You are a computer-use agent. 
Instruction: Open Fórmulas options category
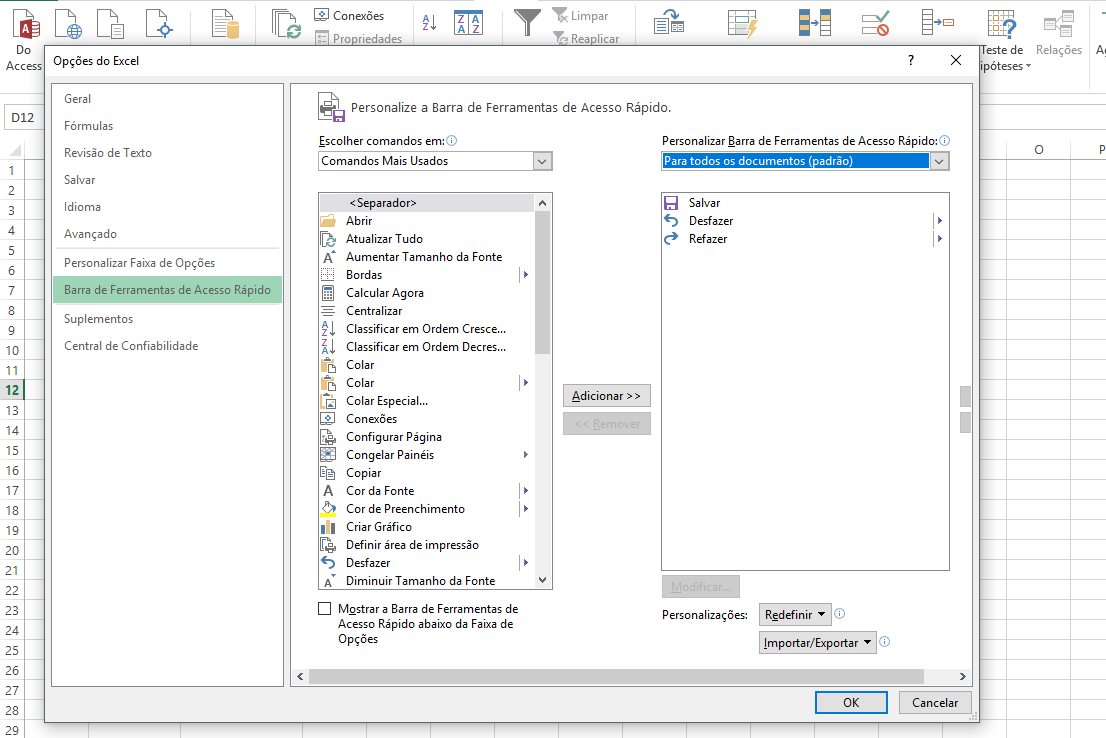[166, 126]
